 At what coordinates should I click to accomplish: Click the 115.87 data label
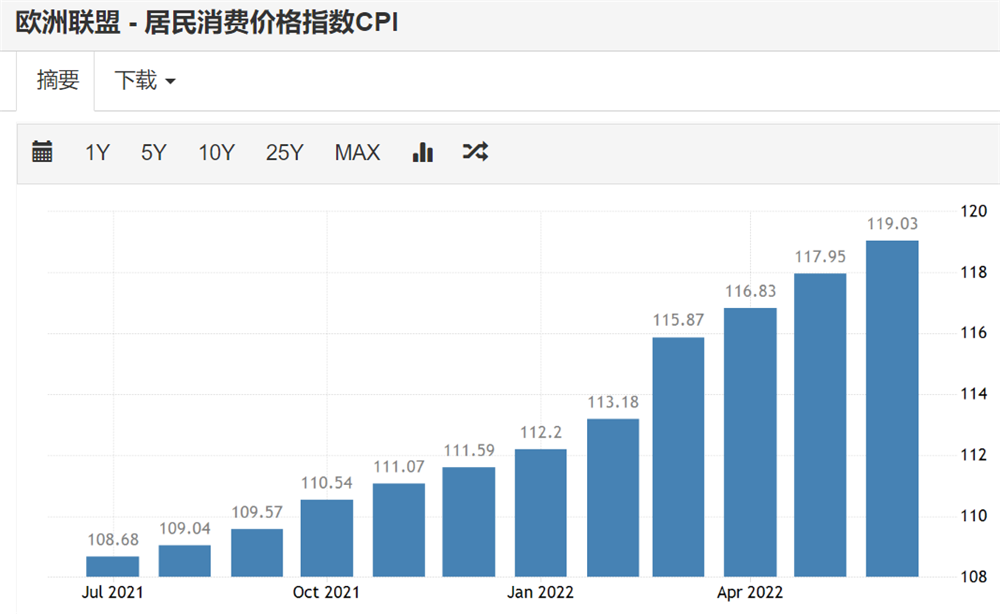[678, 320]
